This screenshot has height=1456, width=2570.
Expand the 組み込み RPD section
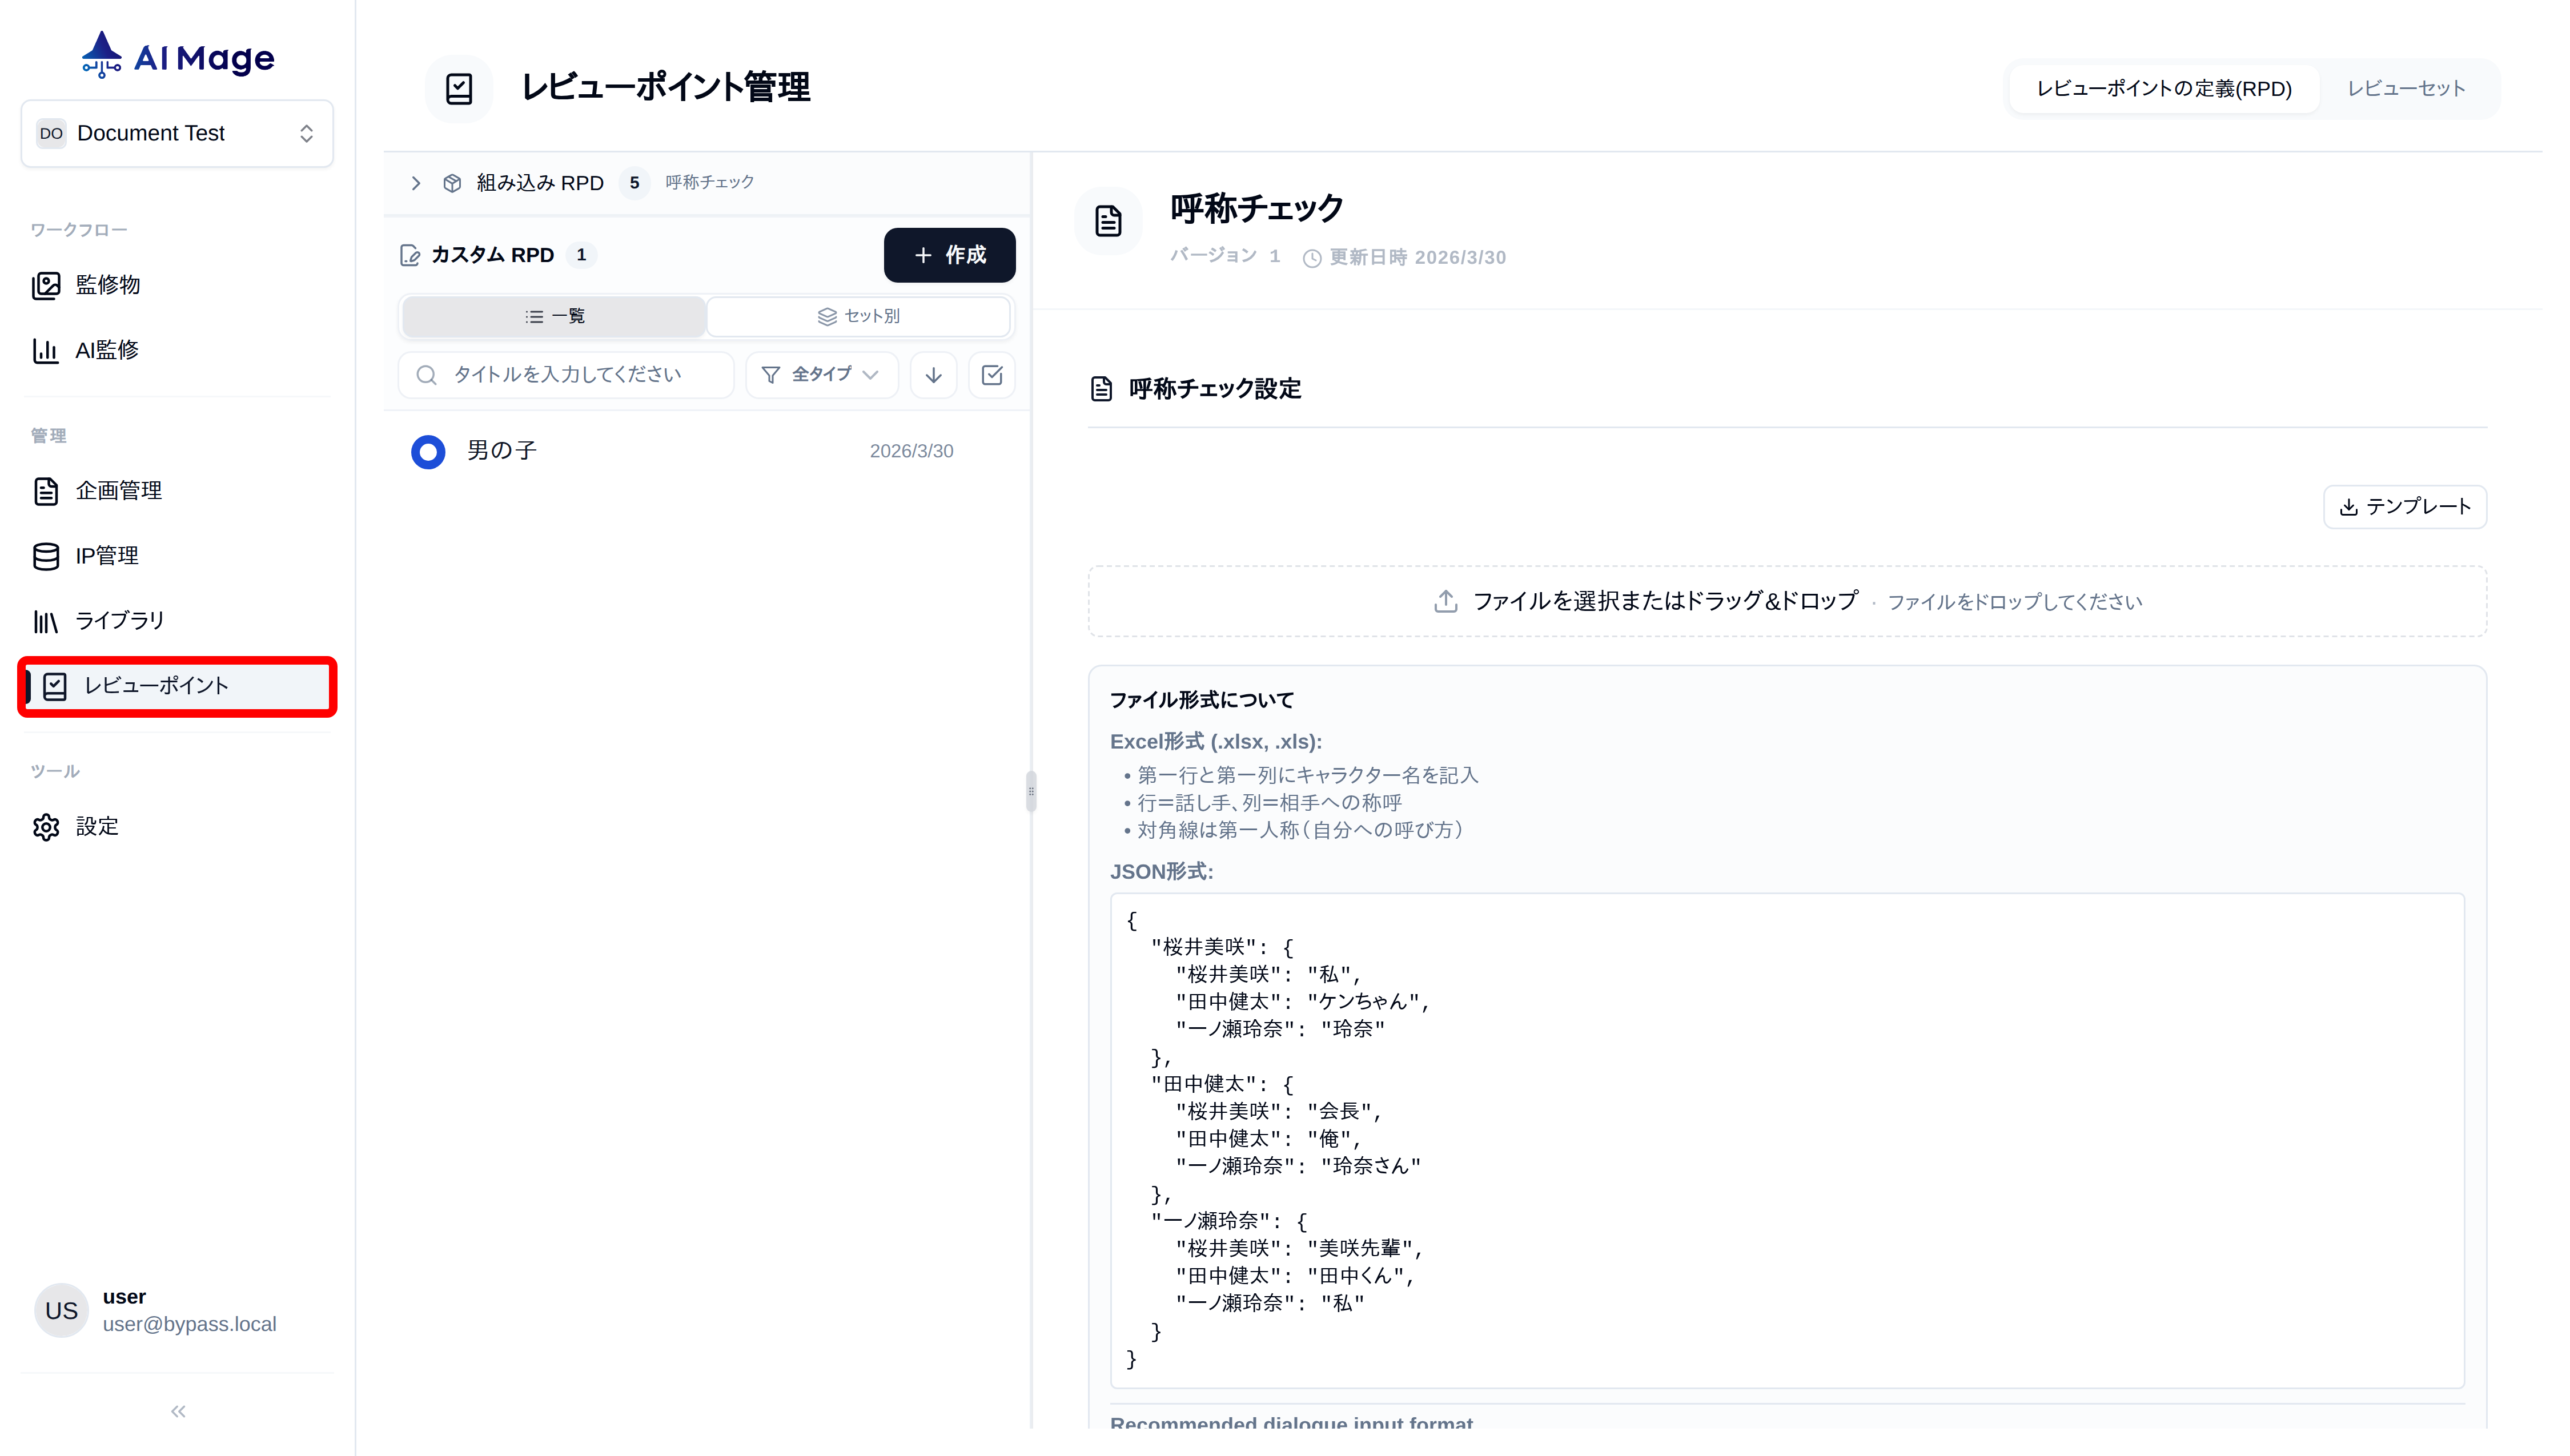[x=417, y=183]
